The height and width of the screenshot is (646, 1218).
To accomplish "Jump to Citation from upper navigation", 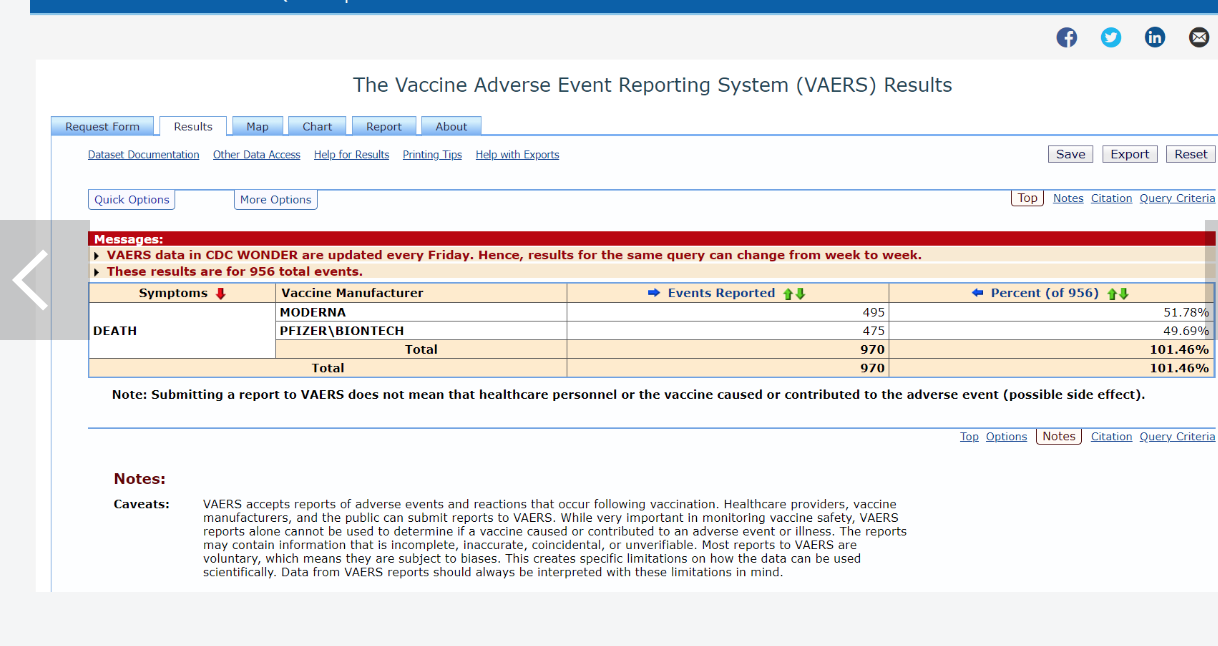I will 1111,198.
